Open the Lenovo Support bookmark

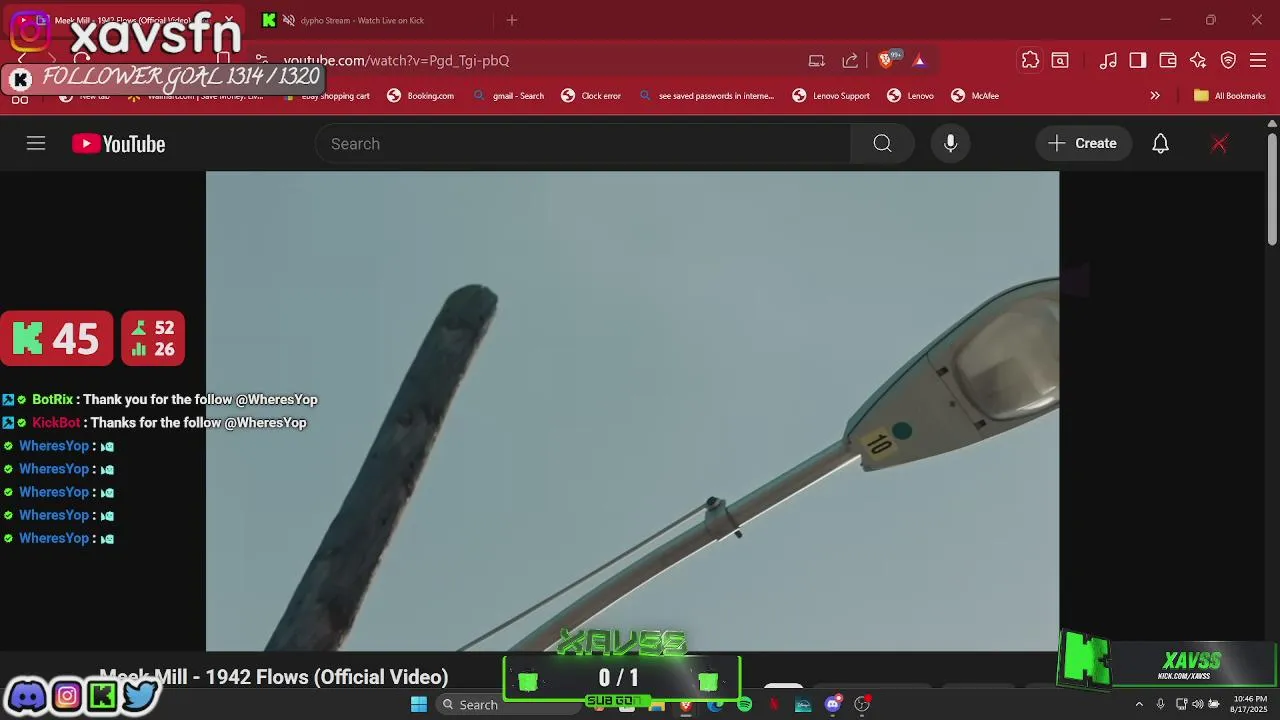pyautogui.click(x=831, y=96)
